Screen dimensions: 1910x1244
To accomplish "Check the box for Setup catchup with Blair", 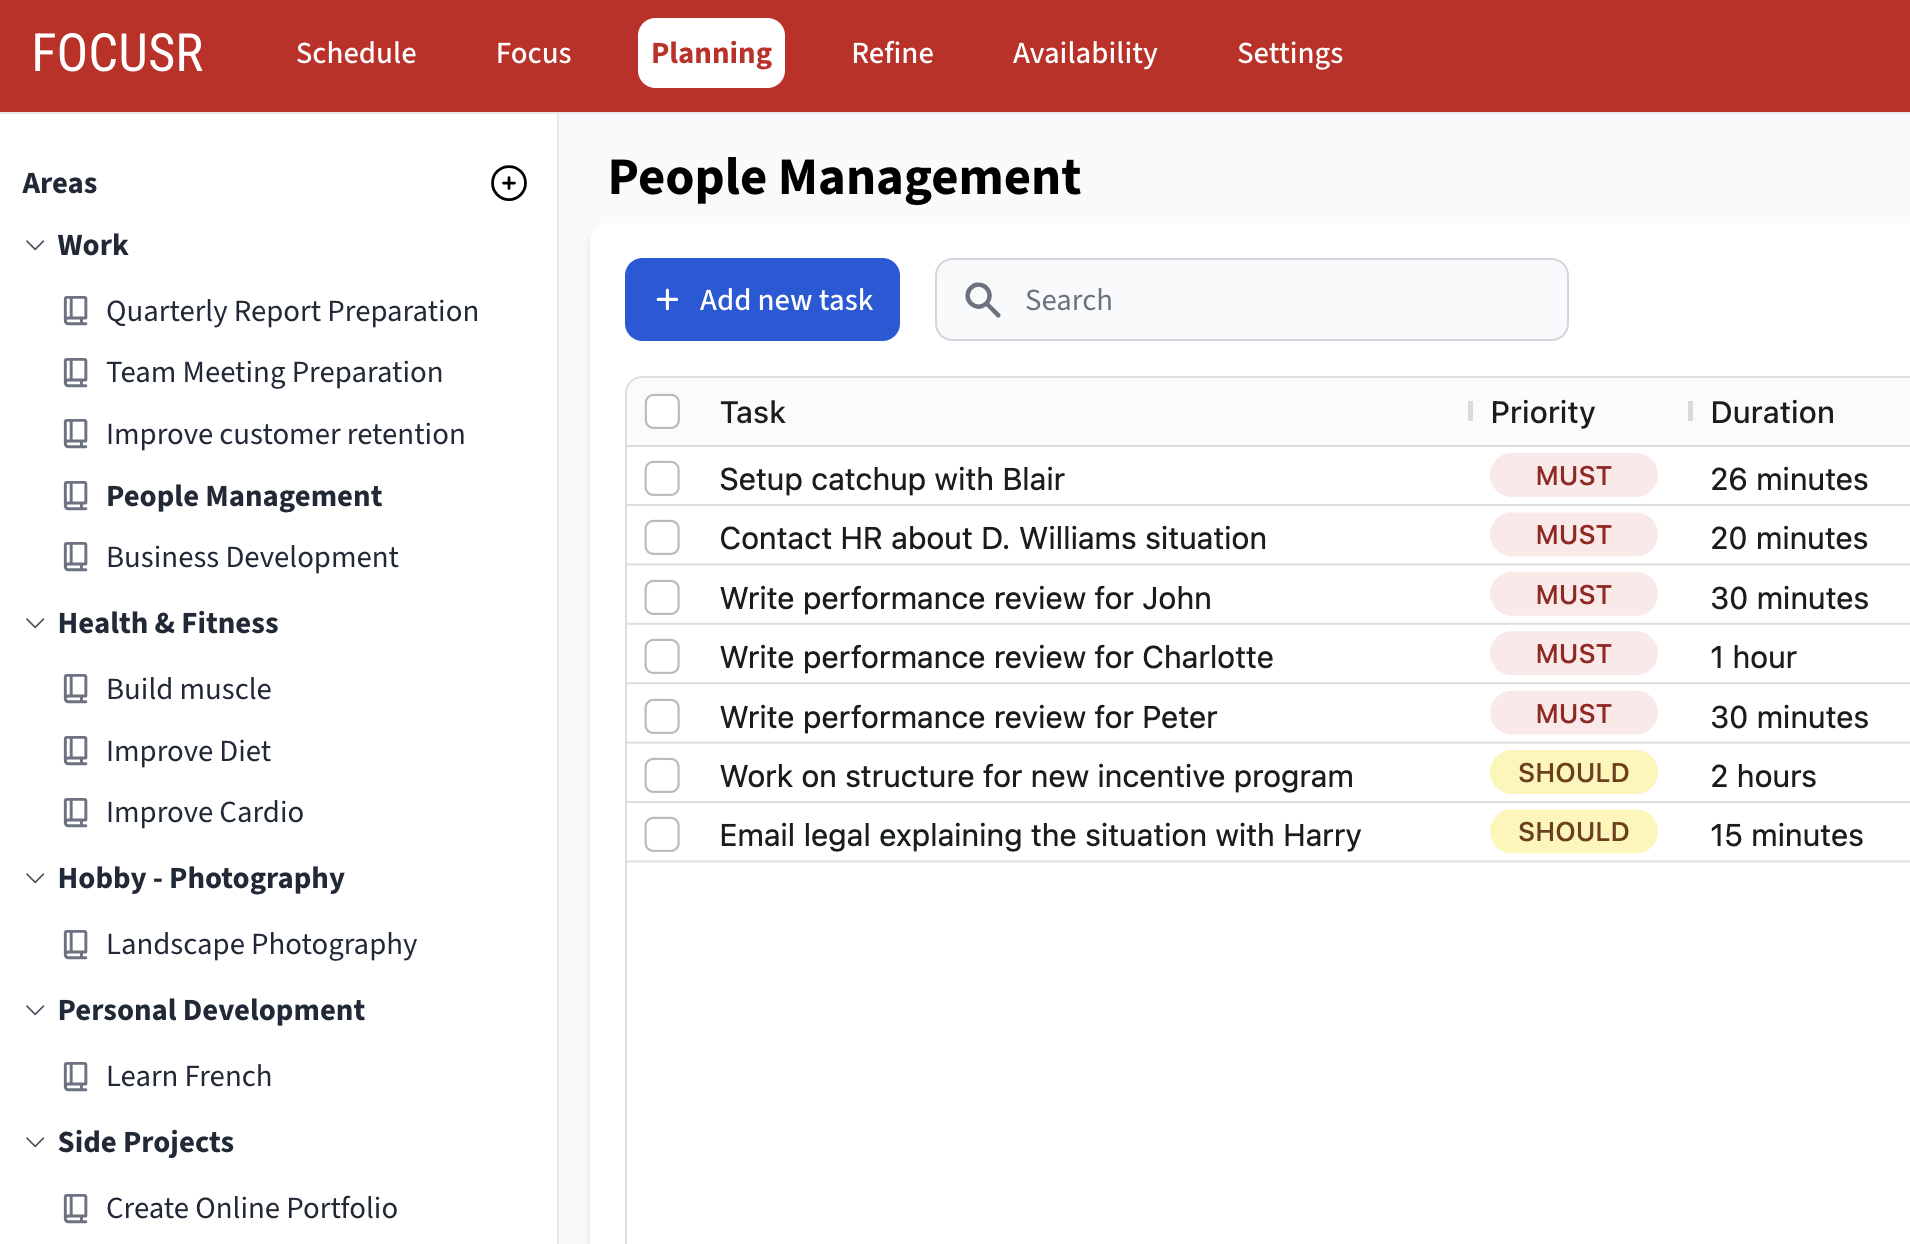I will (662, 479).
